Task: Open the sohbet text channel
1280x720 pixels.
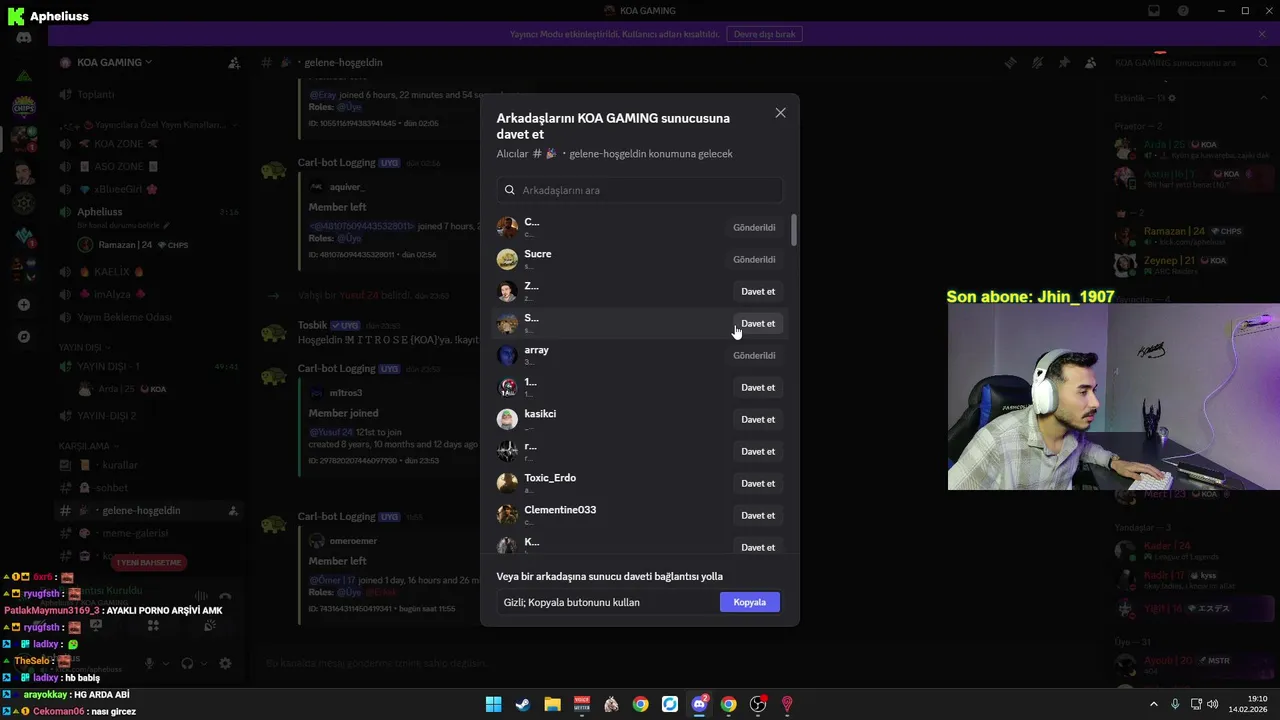Action: pos(148,488)
